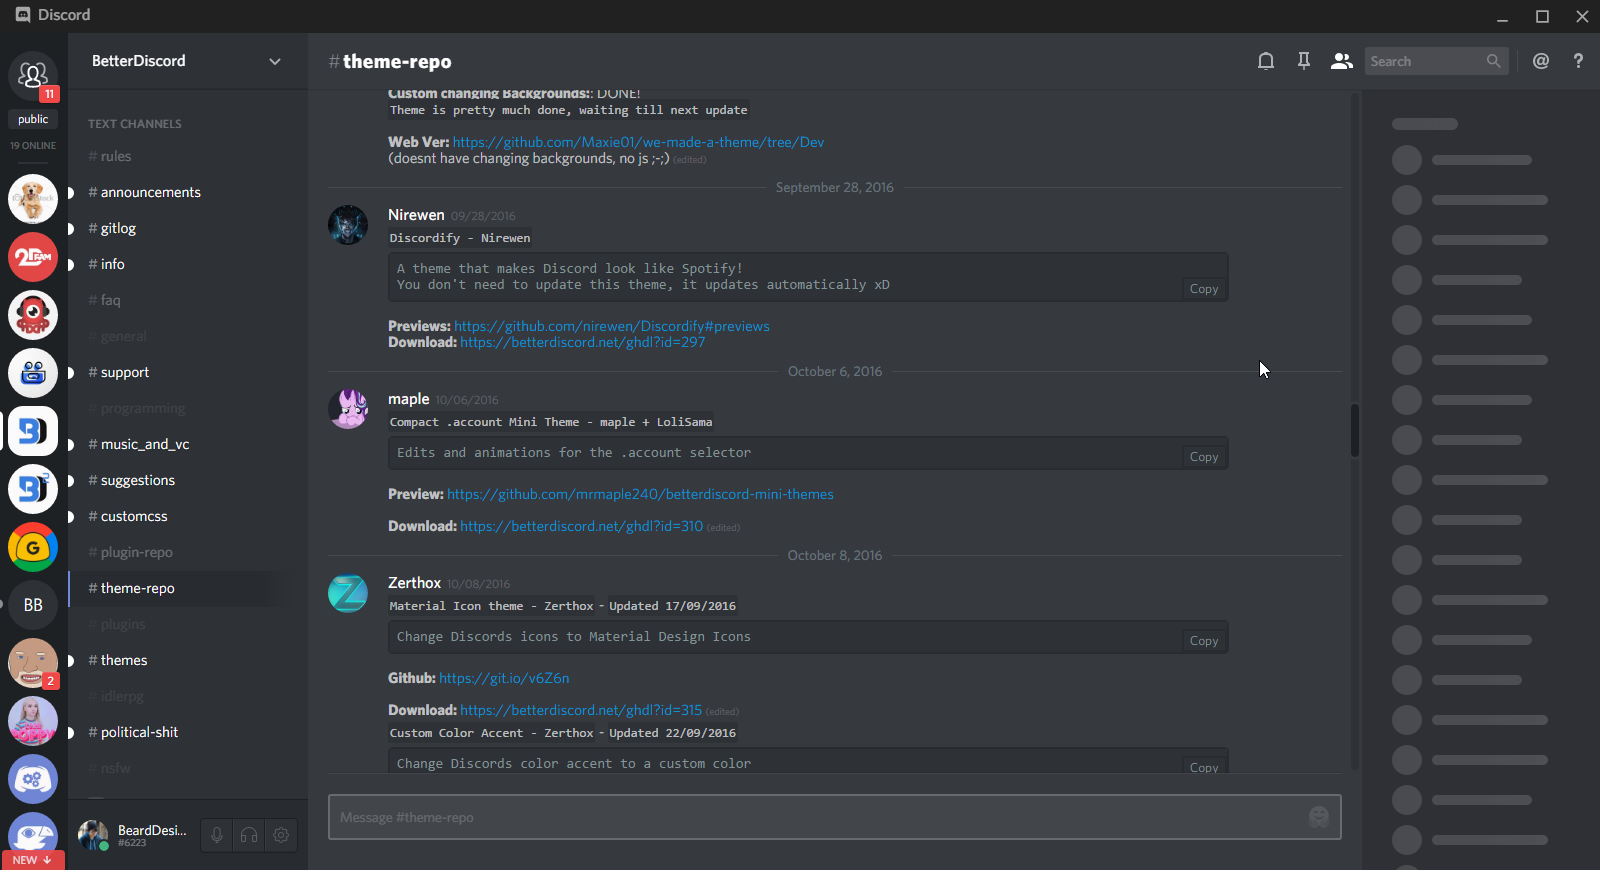The width and height of the screenshot is (1600, 870).
Task: Open the help question mark icon
Action: click(1578, 61)
